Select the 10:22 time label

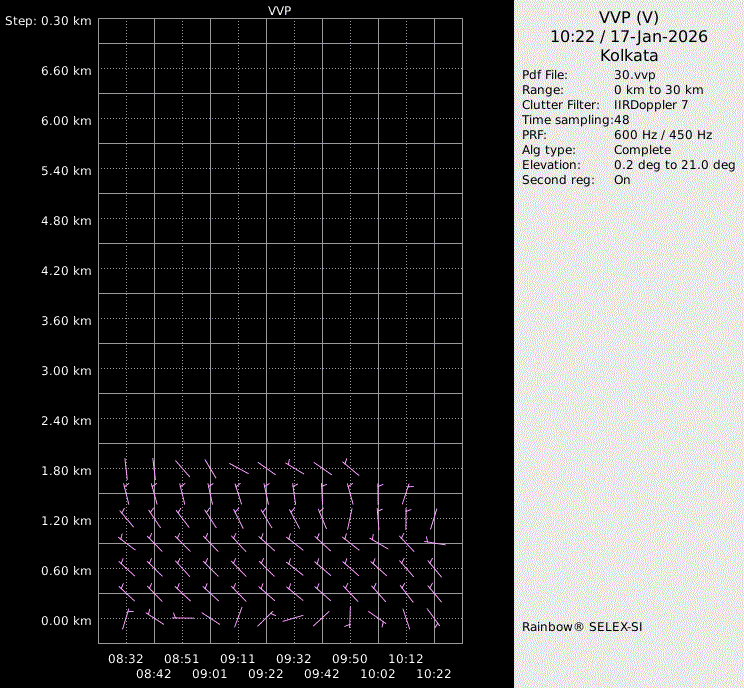(434, 675)
